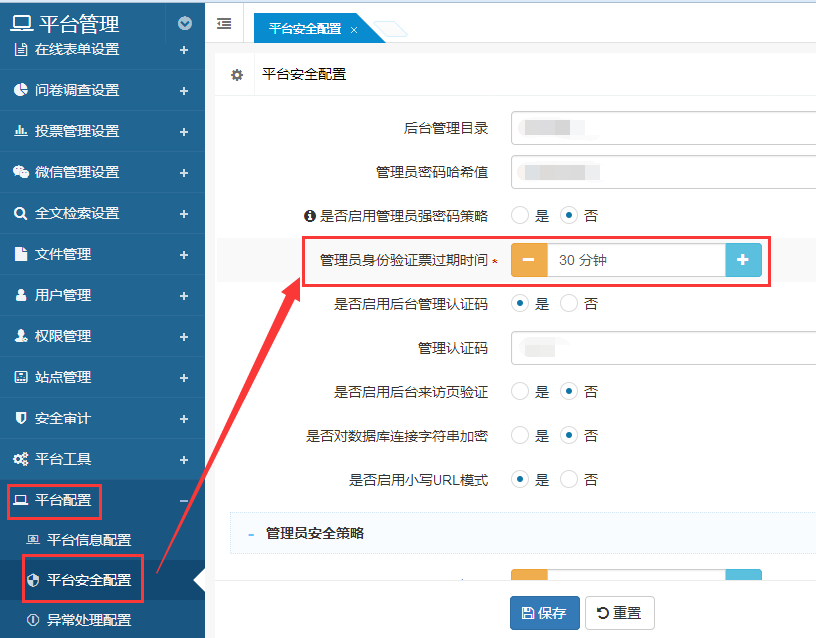Close the 平台安全配置 tab
The height and width of the screenshot is (638, 816).
[x=354, y=30]
